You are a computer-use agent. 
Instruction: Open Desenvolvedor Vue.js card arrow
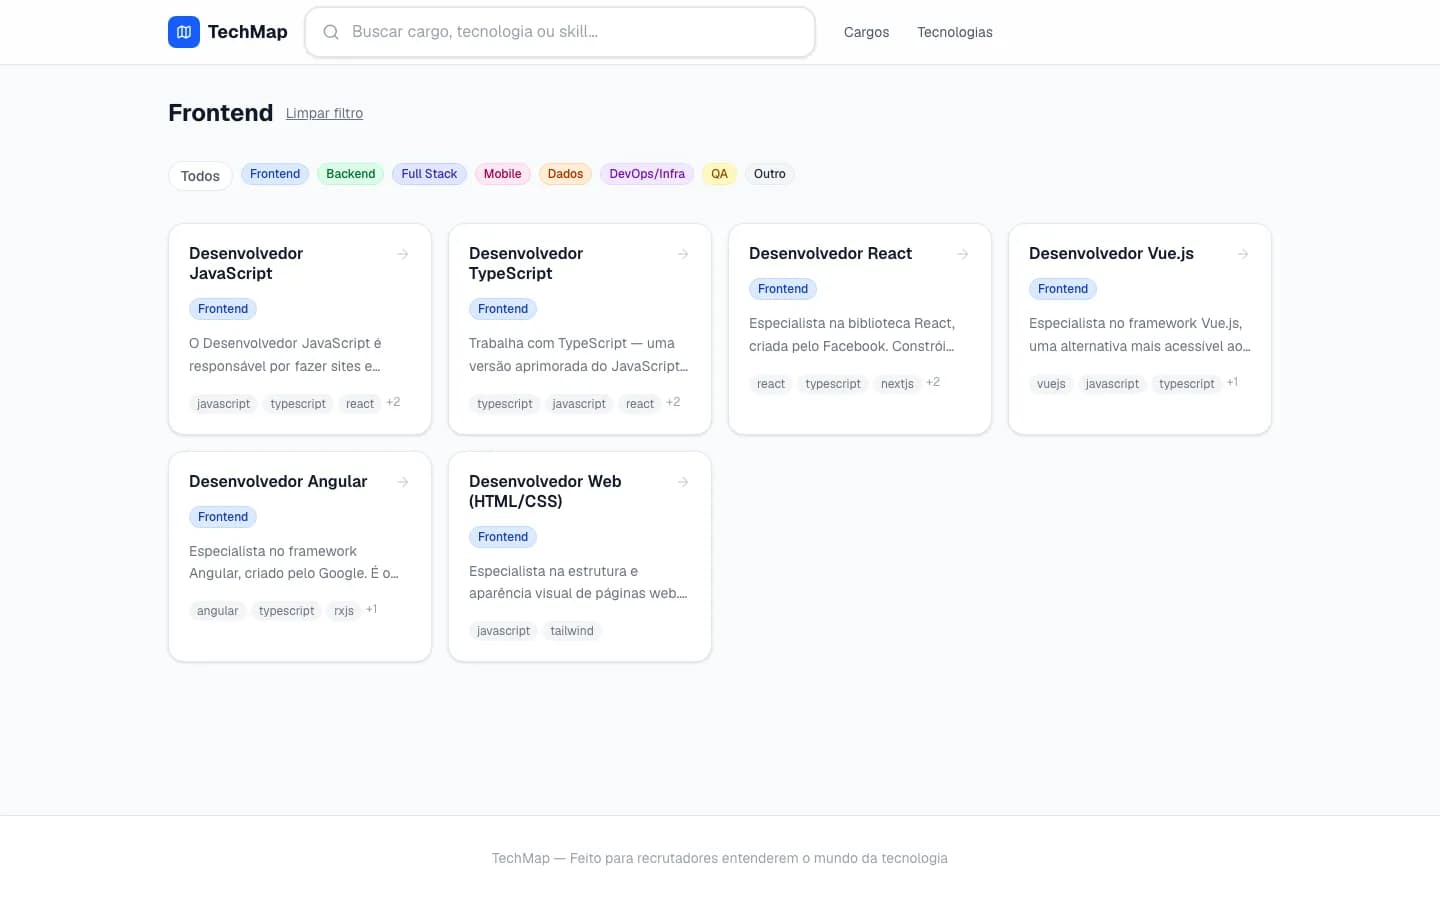tap(1243, 254)
